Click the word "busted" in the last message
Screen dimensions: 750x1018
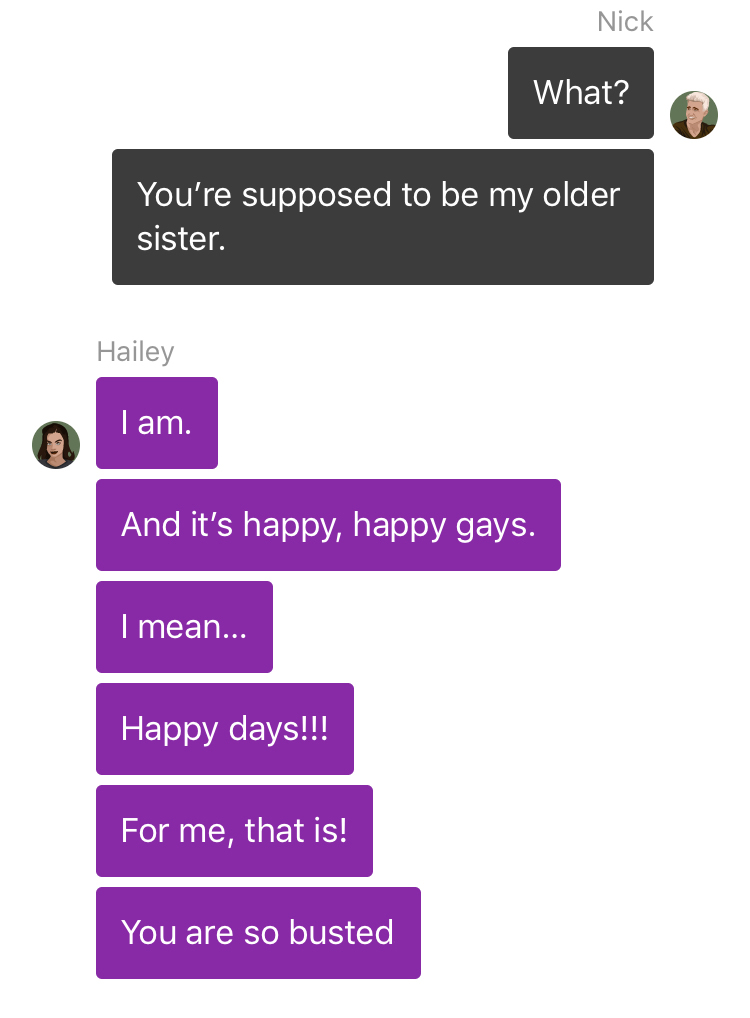341,932
